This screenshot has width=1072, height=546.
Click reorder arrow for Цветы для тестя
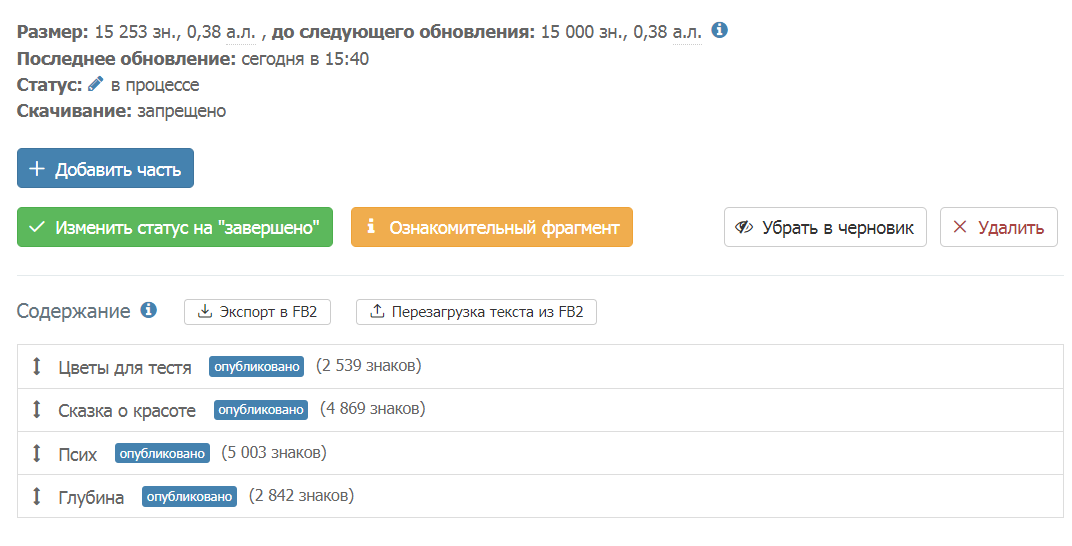(37, 366)
